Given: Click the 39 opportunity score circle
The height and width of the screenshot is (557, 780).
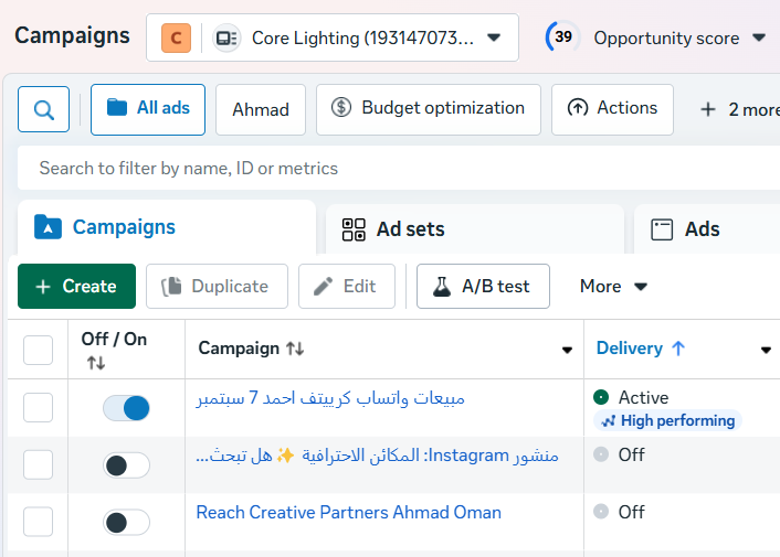Looking at the screenshot, I should coord(563,37).
